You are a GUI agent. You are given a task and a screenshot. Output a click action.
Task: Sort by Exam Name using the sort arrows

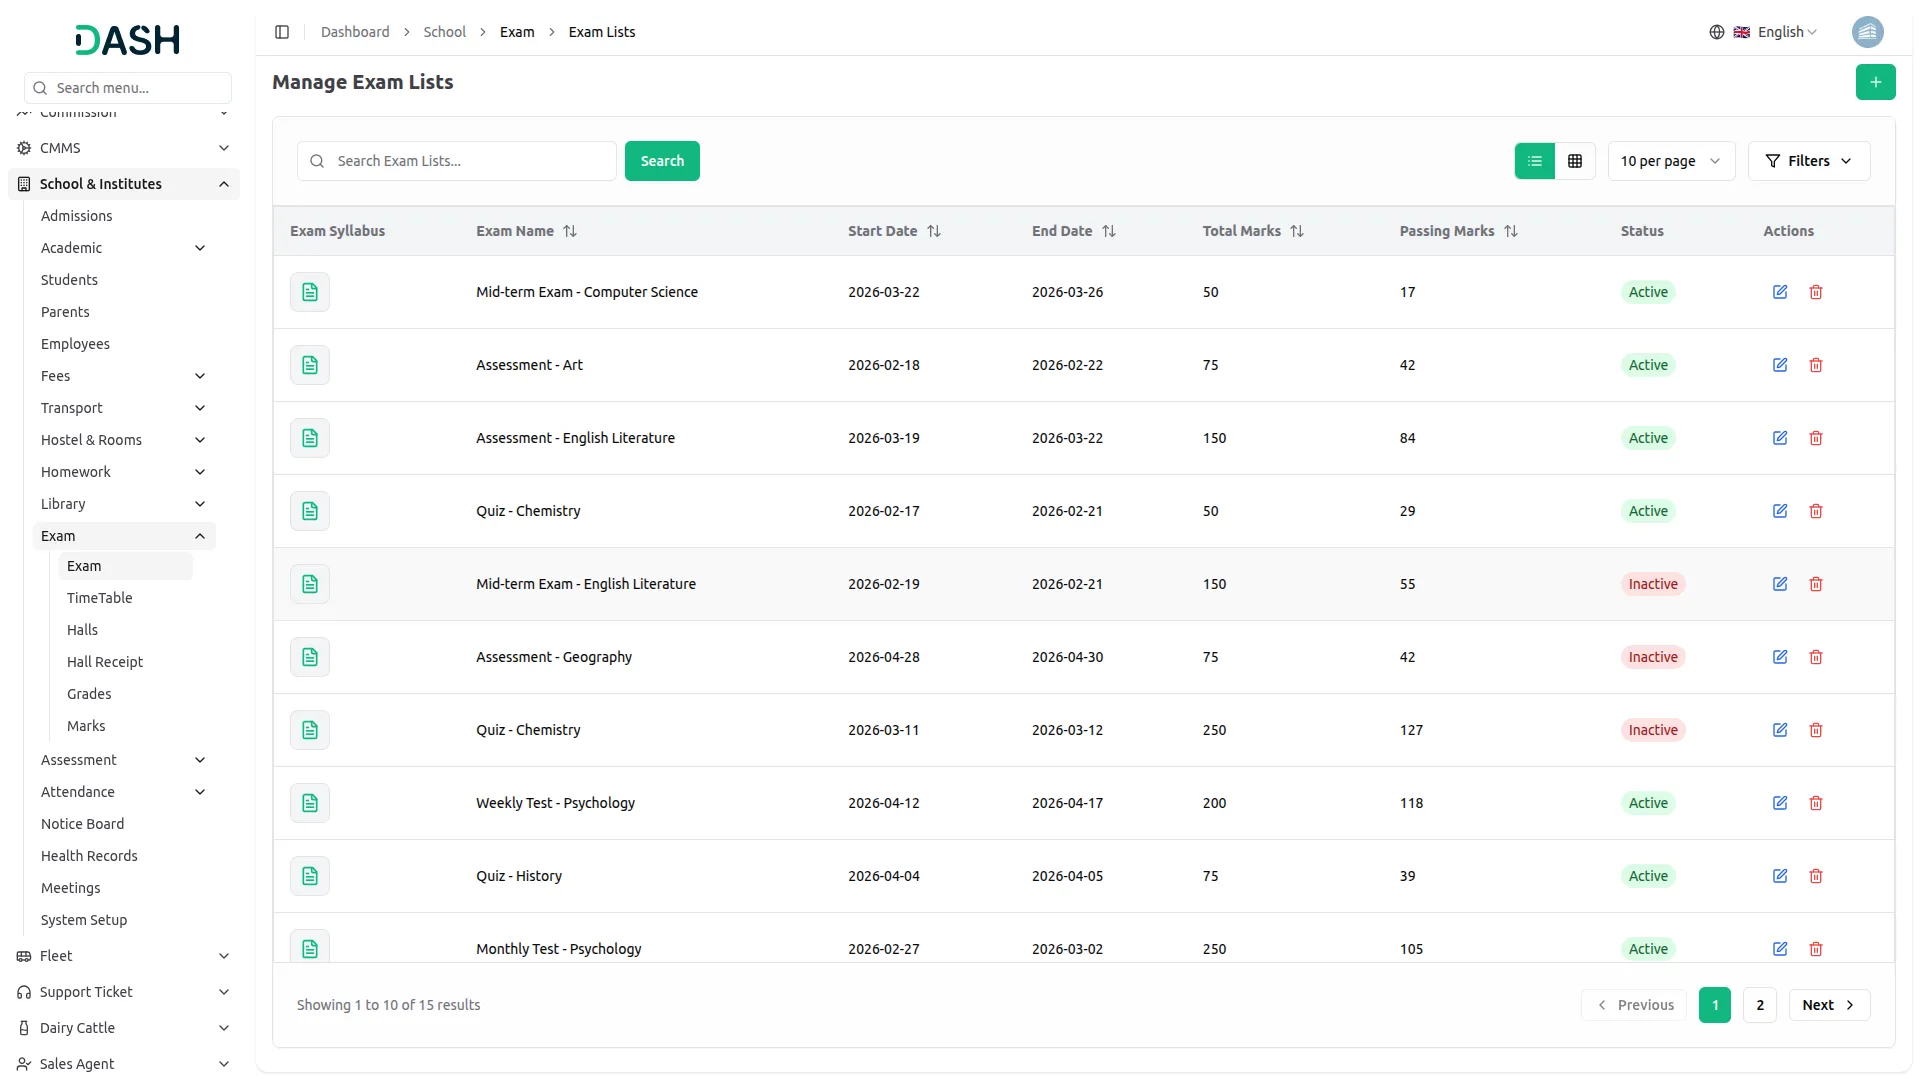coord(570,231)
